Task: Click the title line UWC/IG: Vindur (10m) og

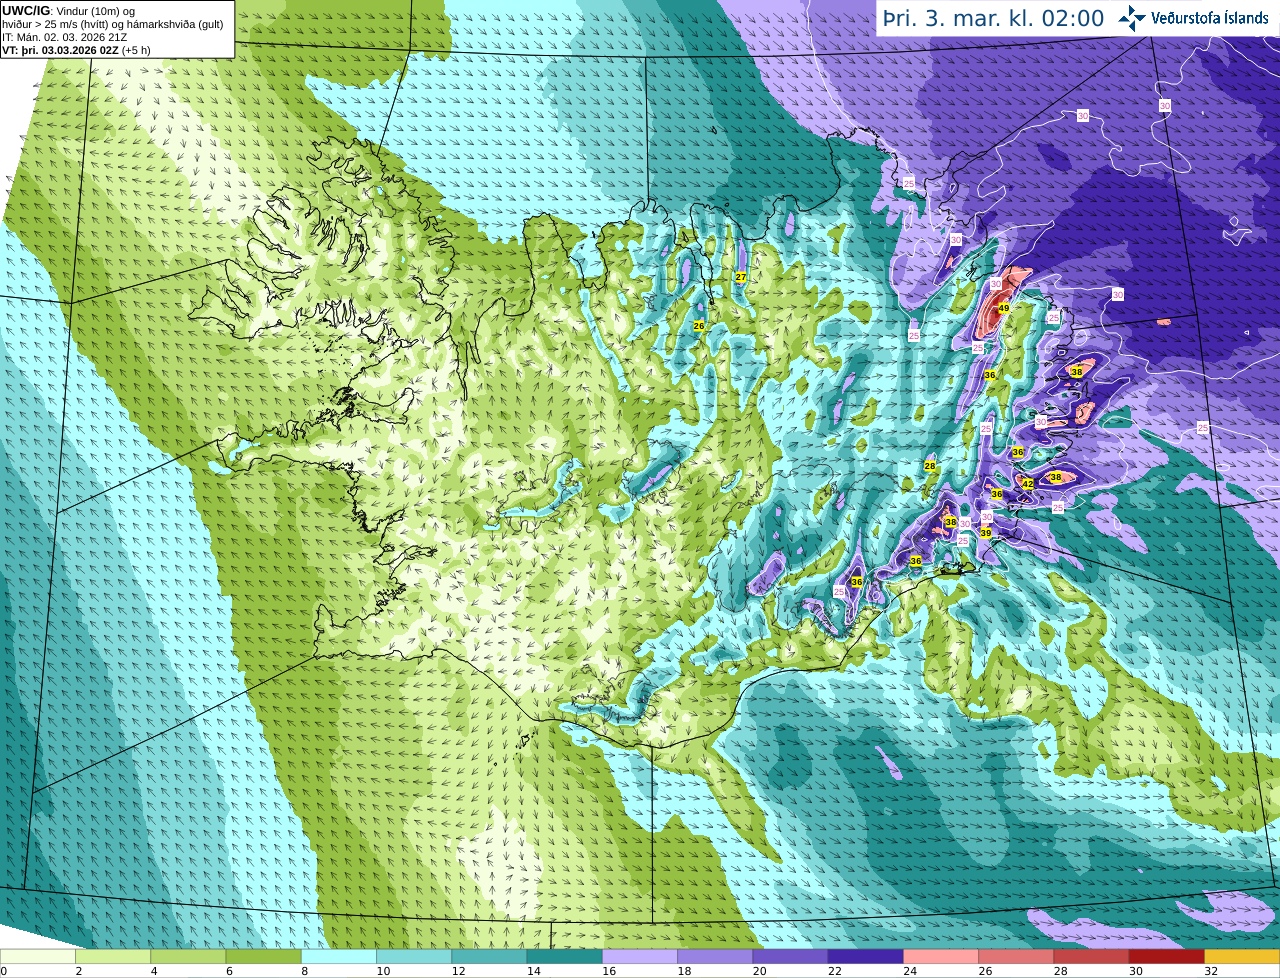Action: point(68,11)
